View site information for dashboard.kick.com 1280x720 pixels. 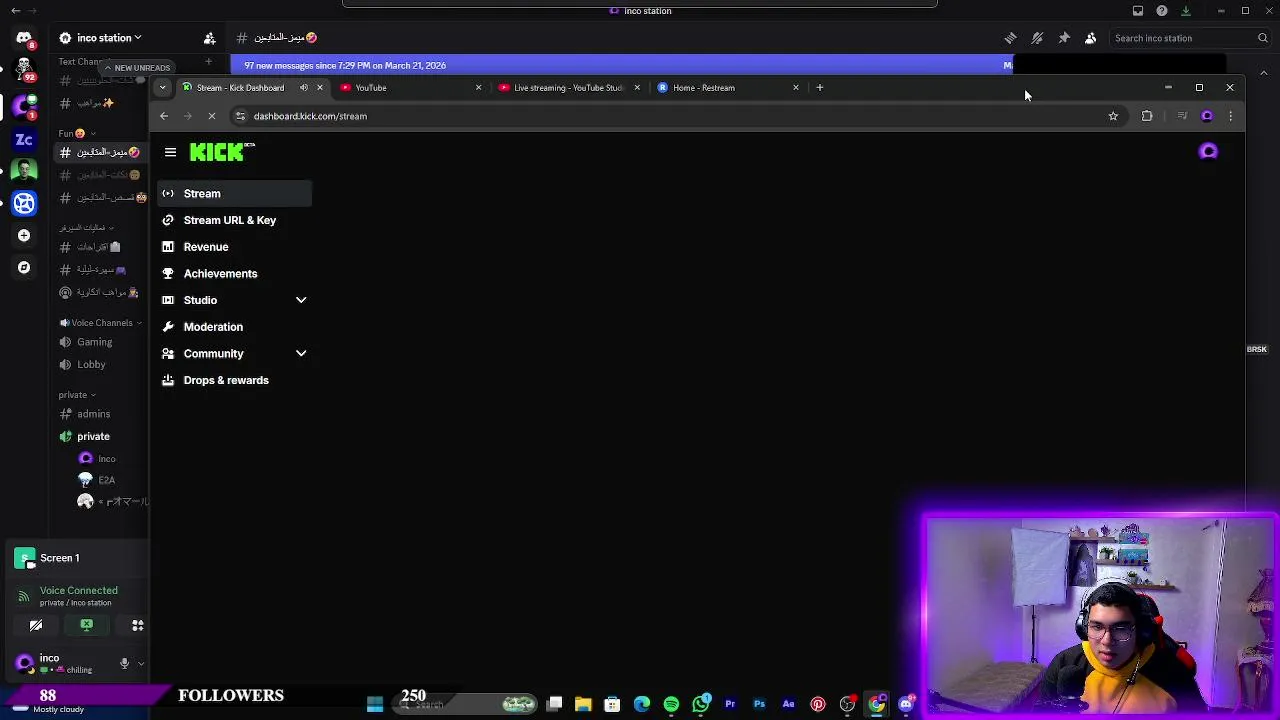(240, 116)
